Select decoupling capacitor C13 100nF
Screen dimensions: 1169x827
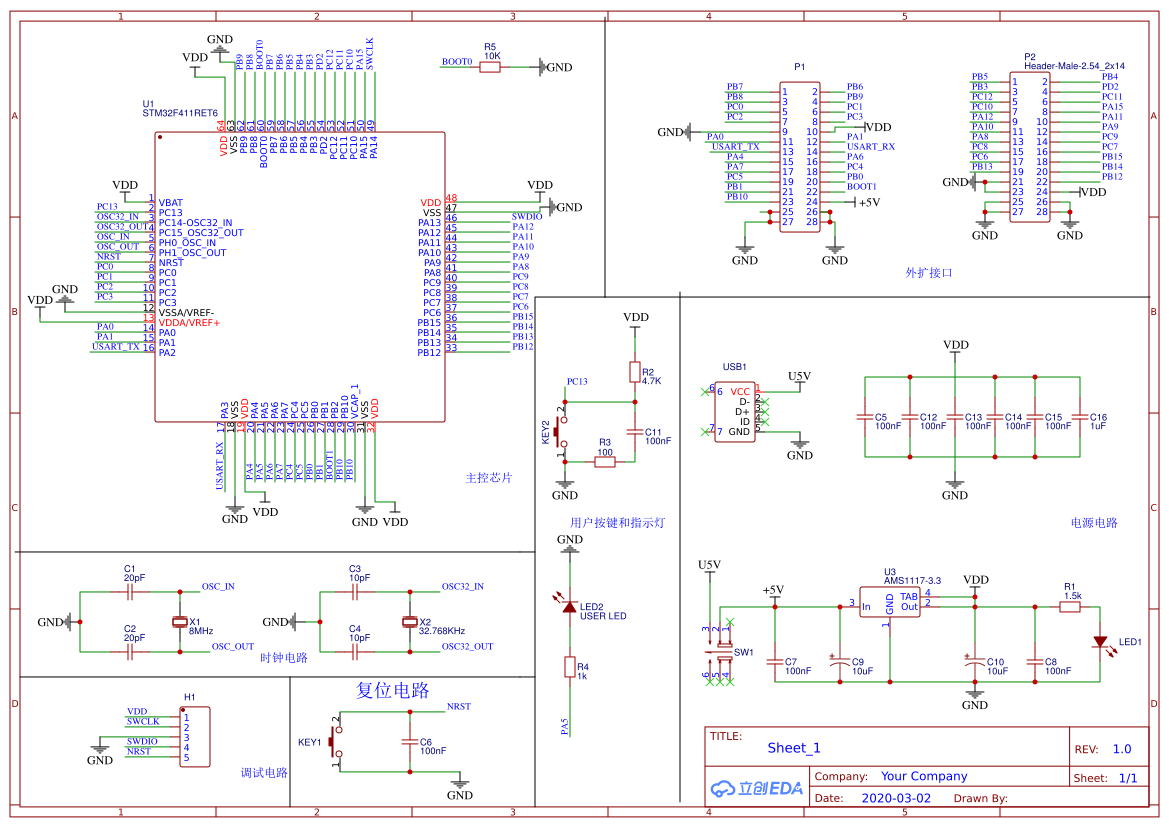coord(955,417)
